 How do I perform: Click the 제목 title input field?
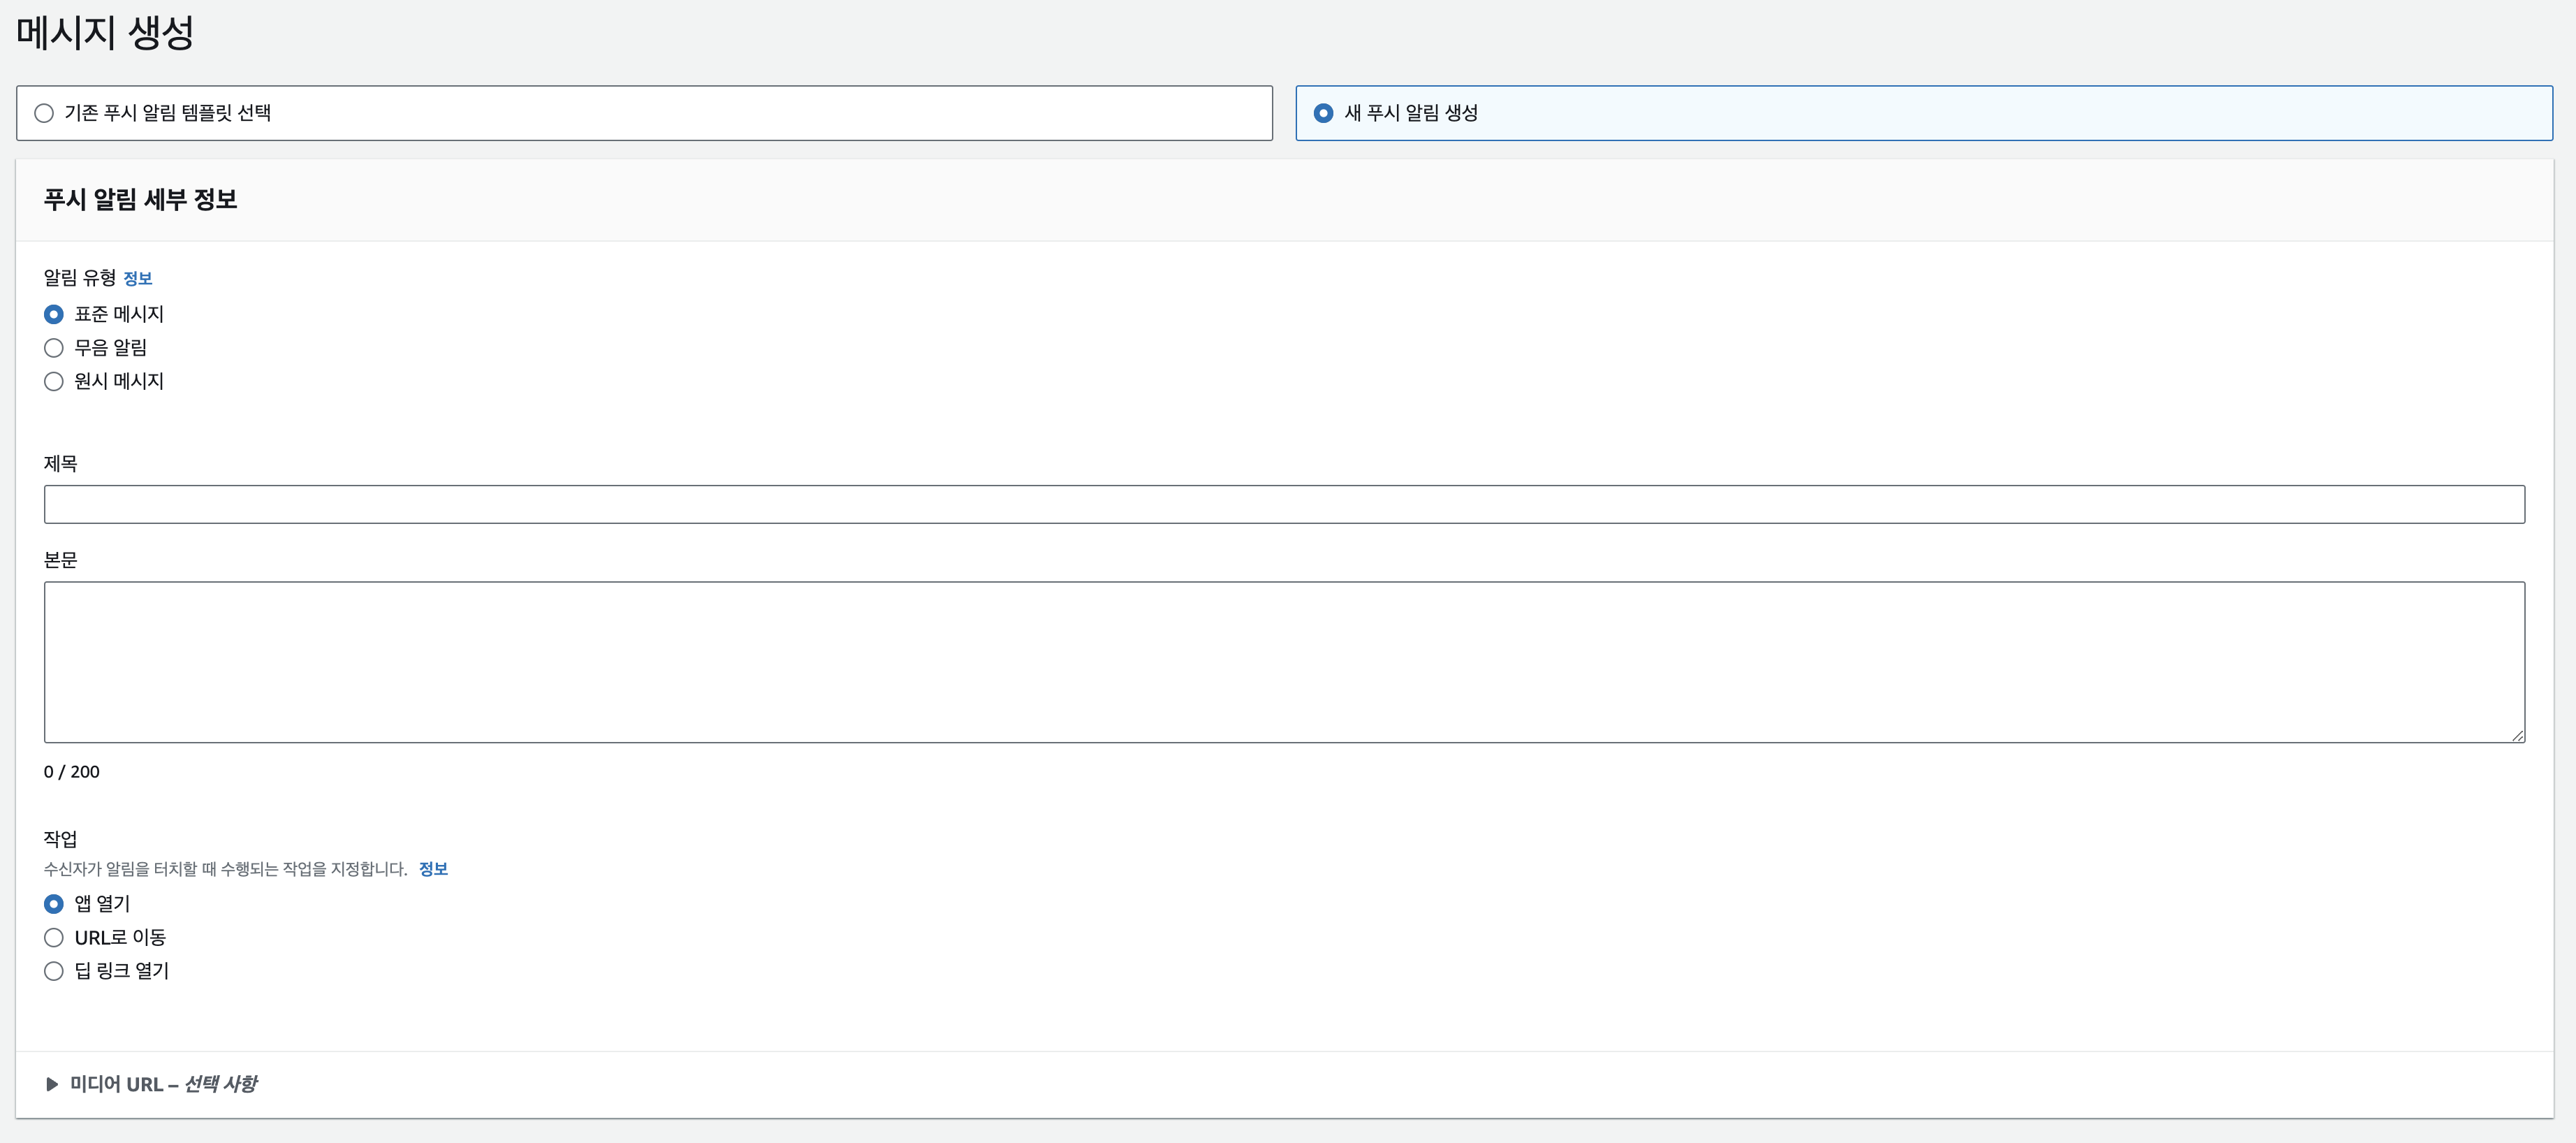(1283, 504)
